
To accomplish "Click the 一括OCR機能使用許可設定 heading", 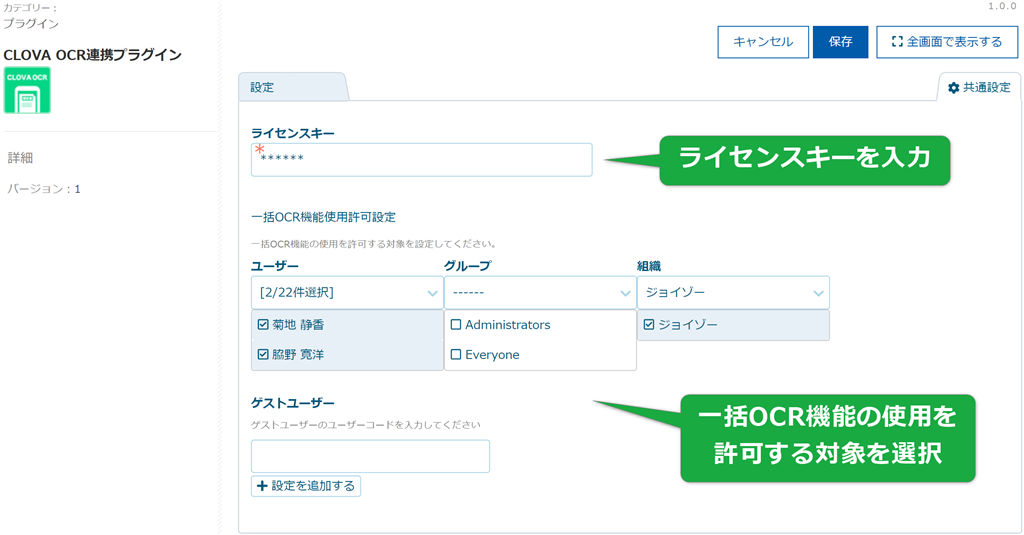I will point(323,217).
